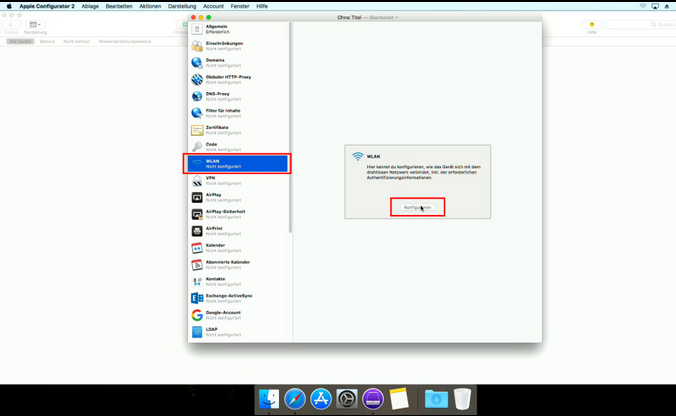The height and width of the screenshot is (416, 676).
Task: Open the Hilfe menu in menu bar
Action: [x=262, y=6]
